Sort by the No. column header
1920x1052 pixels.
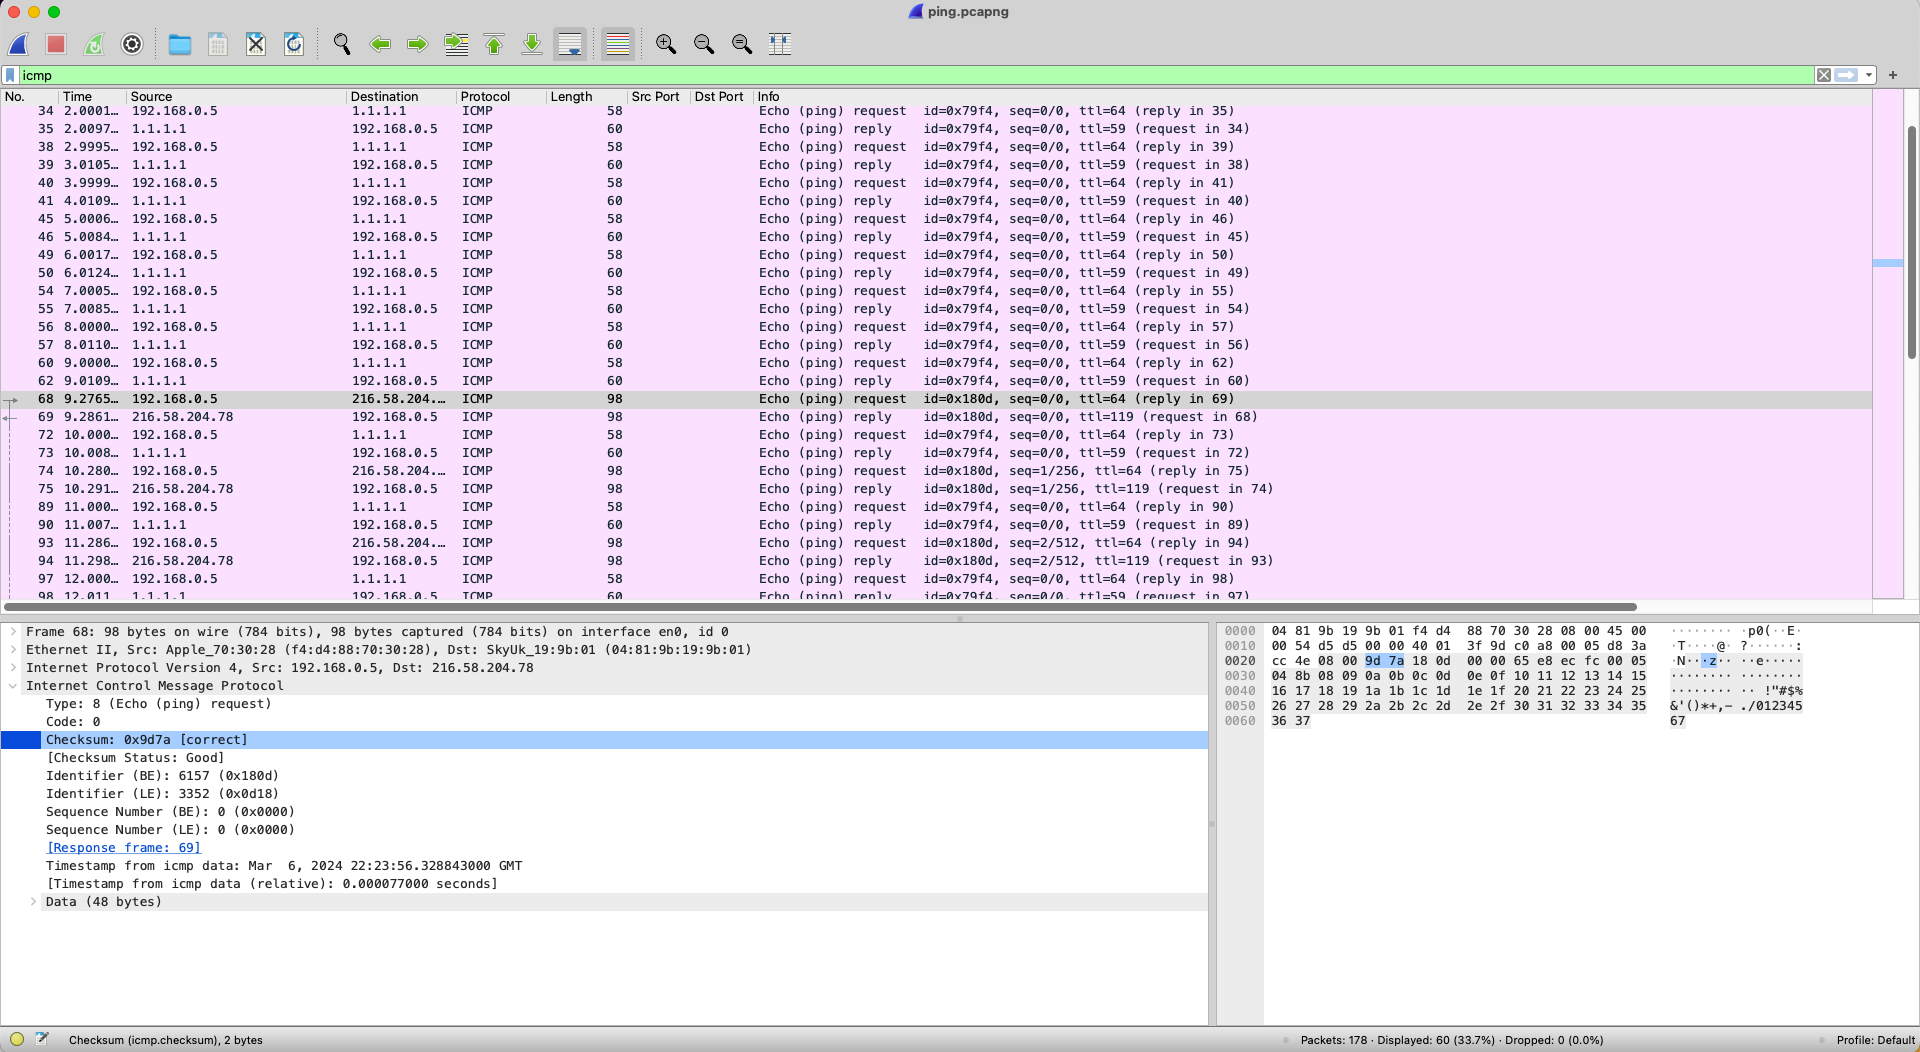[x=29, y=97]
